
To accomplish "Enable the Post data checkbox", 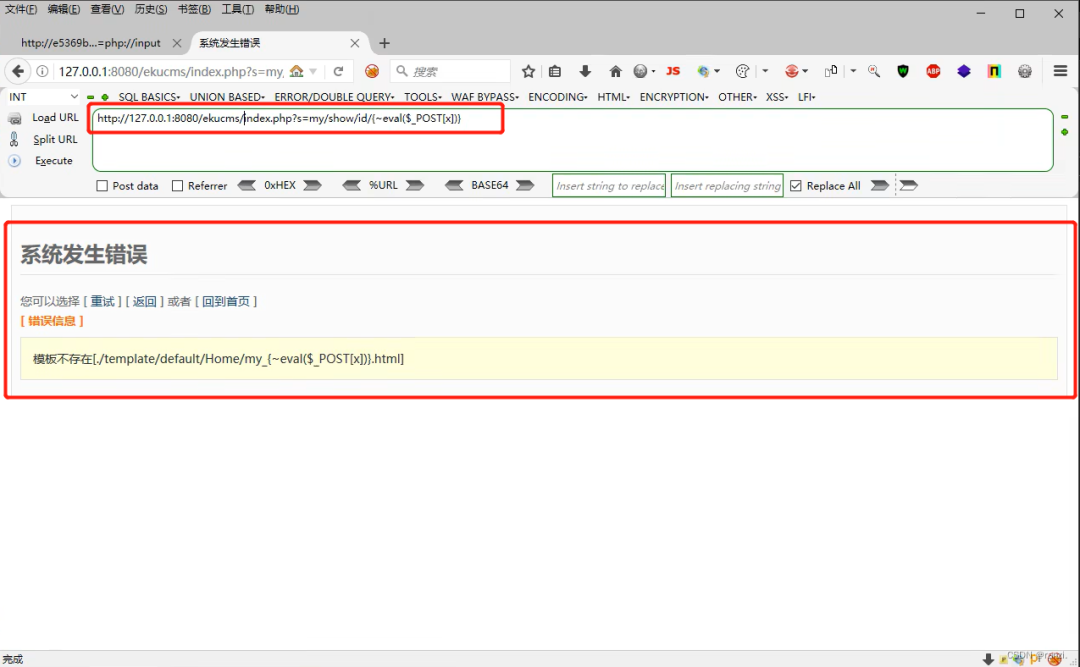I will 102,186.
